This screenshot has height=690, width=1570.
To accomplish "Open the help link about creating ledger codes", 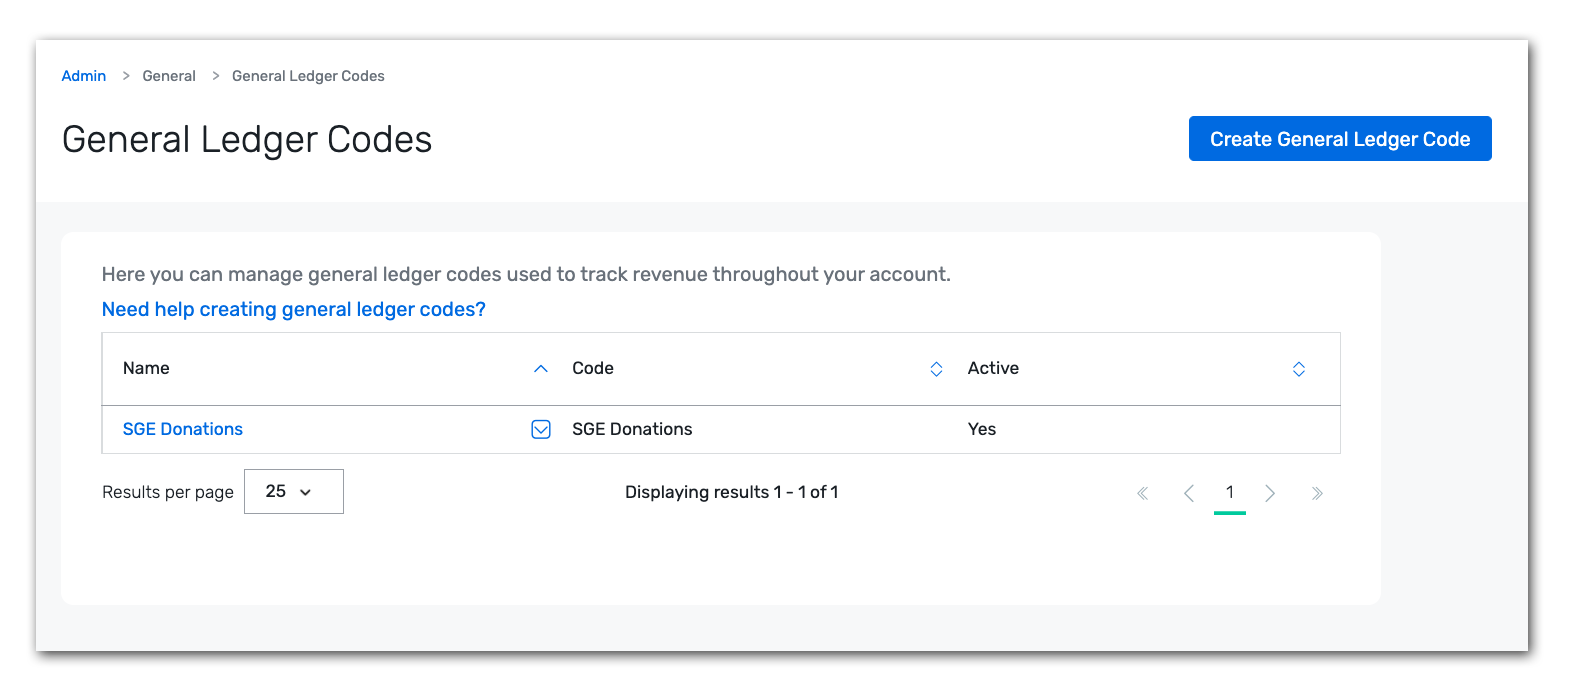I will pos(293,309).
